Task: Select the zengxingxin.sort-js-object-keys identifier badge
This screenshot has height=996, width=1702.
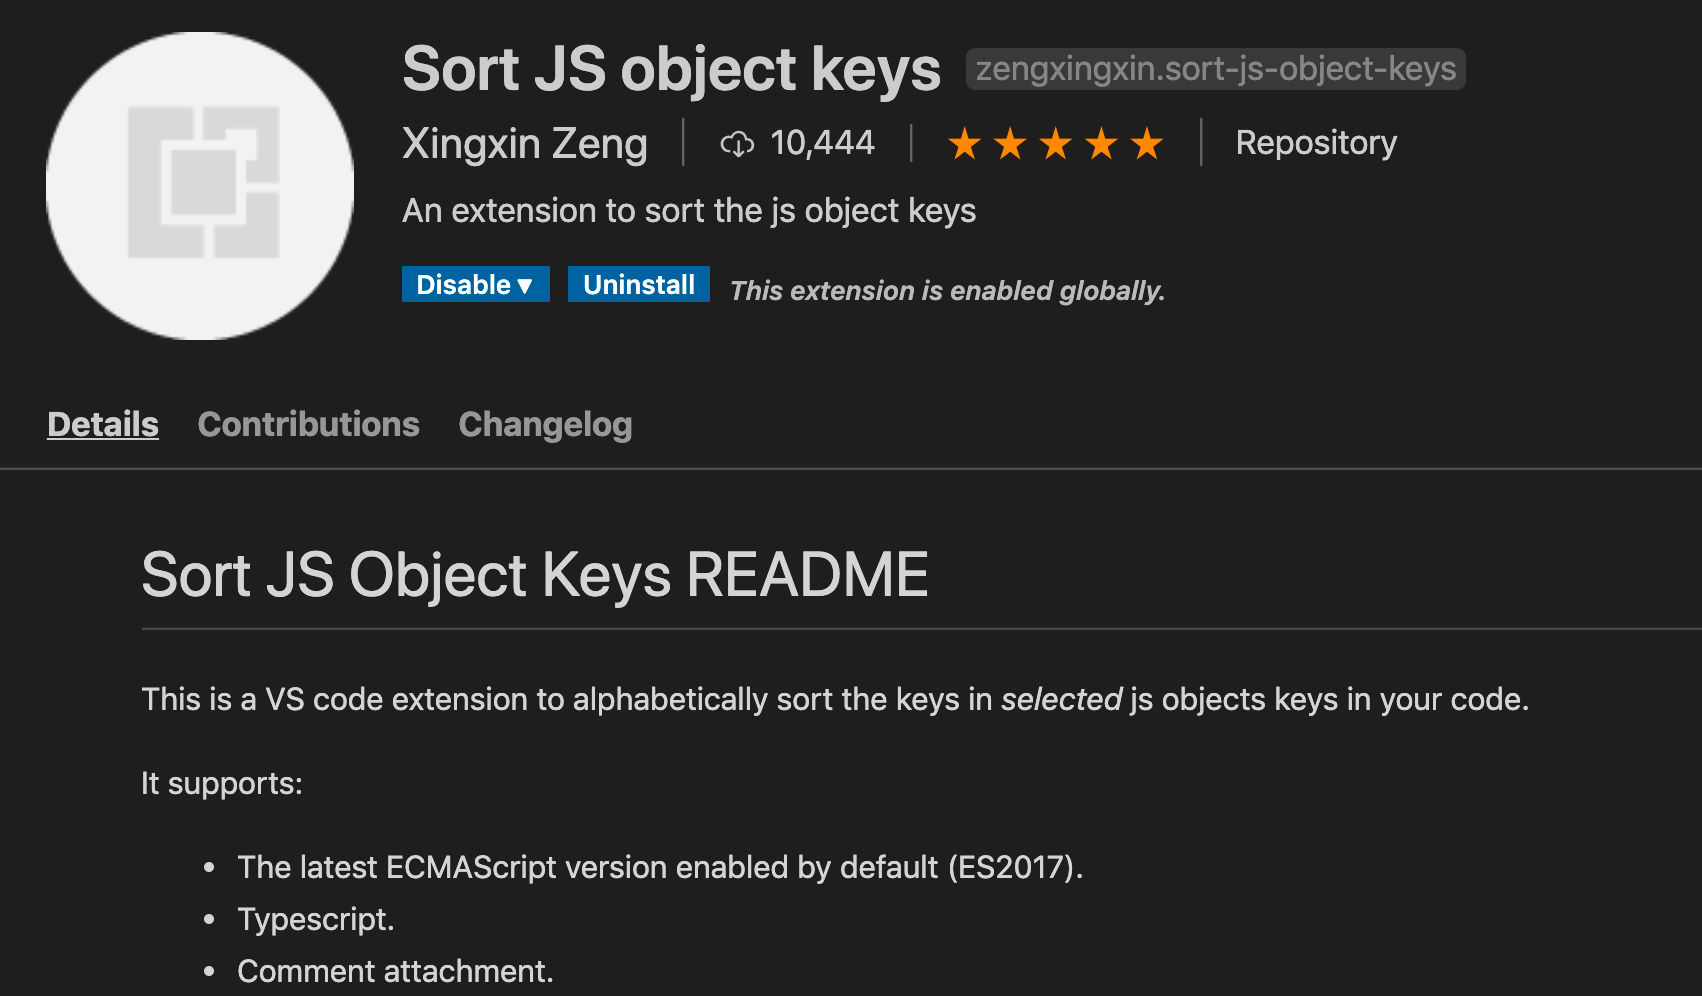Action: point(1215,69)
